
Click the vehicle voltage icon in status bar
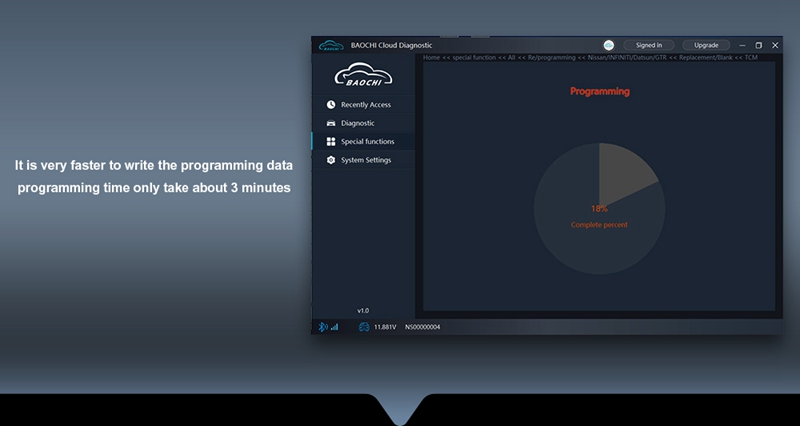pos(364,327)
